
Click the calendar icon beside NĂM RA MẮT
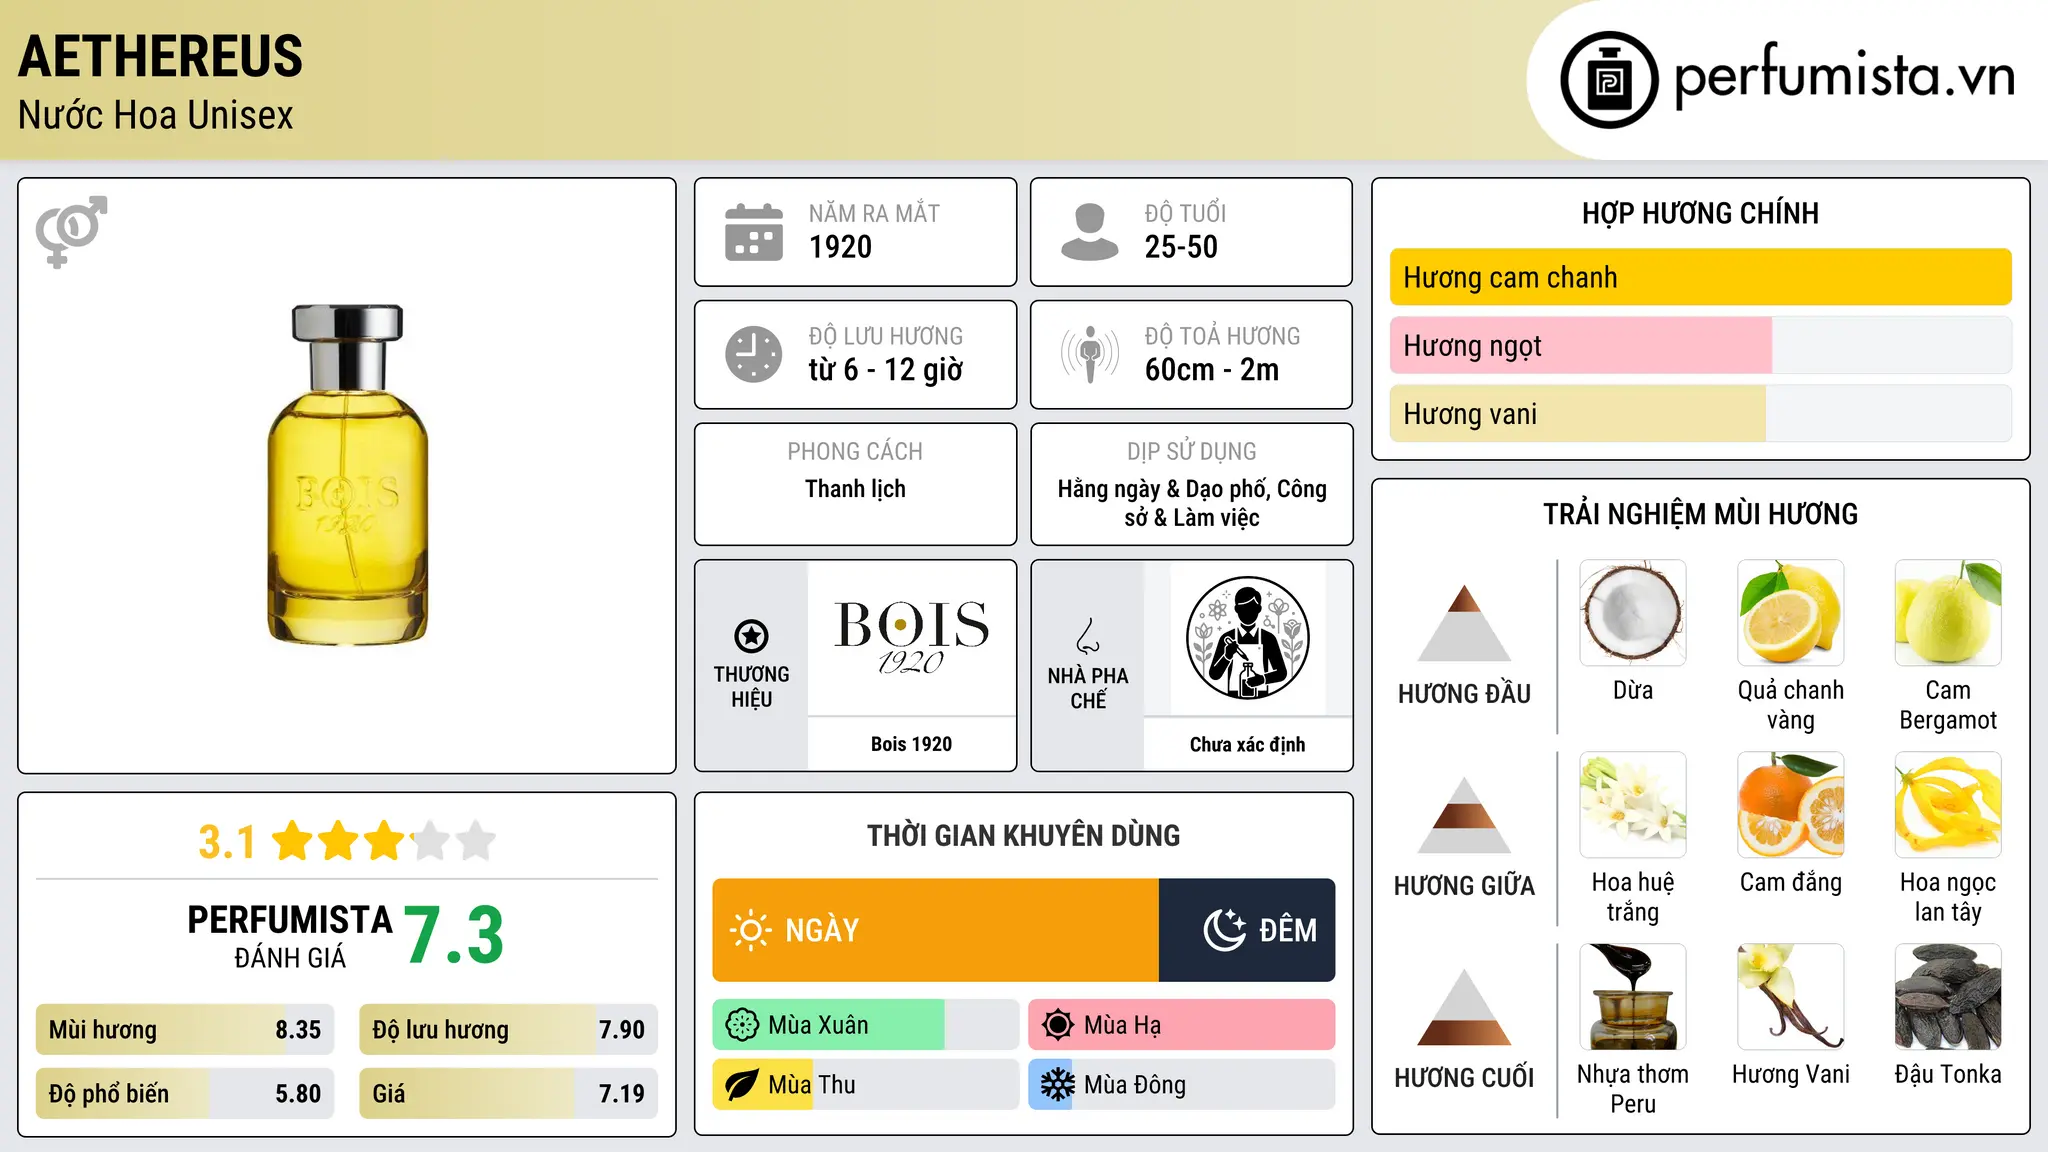754,232
